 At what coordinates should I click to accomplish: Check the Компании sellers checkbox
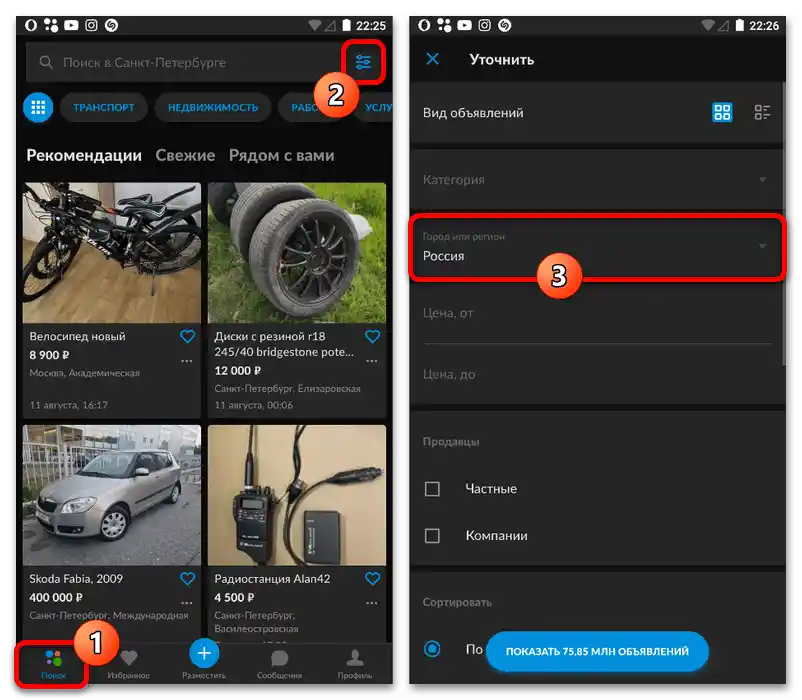tap(432, 536)
